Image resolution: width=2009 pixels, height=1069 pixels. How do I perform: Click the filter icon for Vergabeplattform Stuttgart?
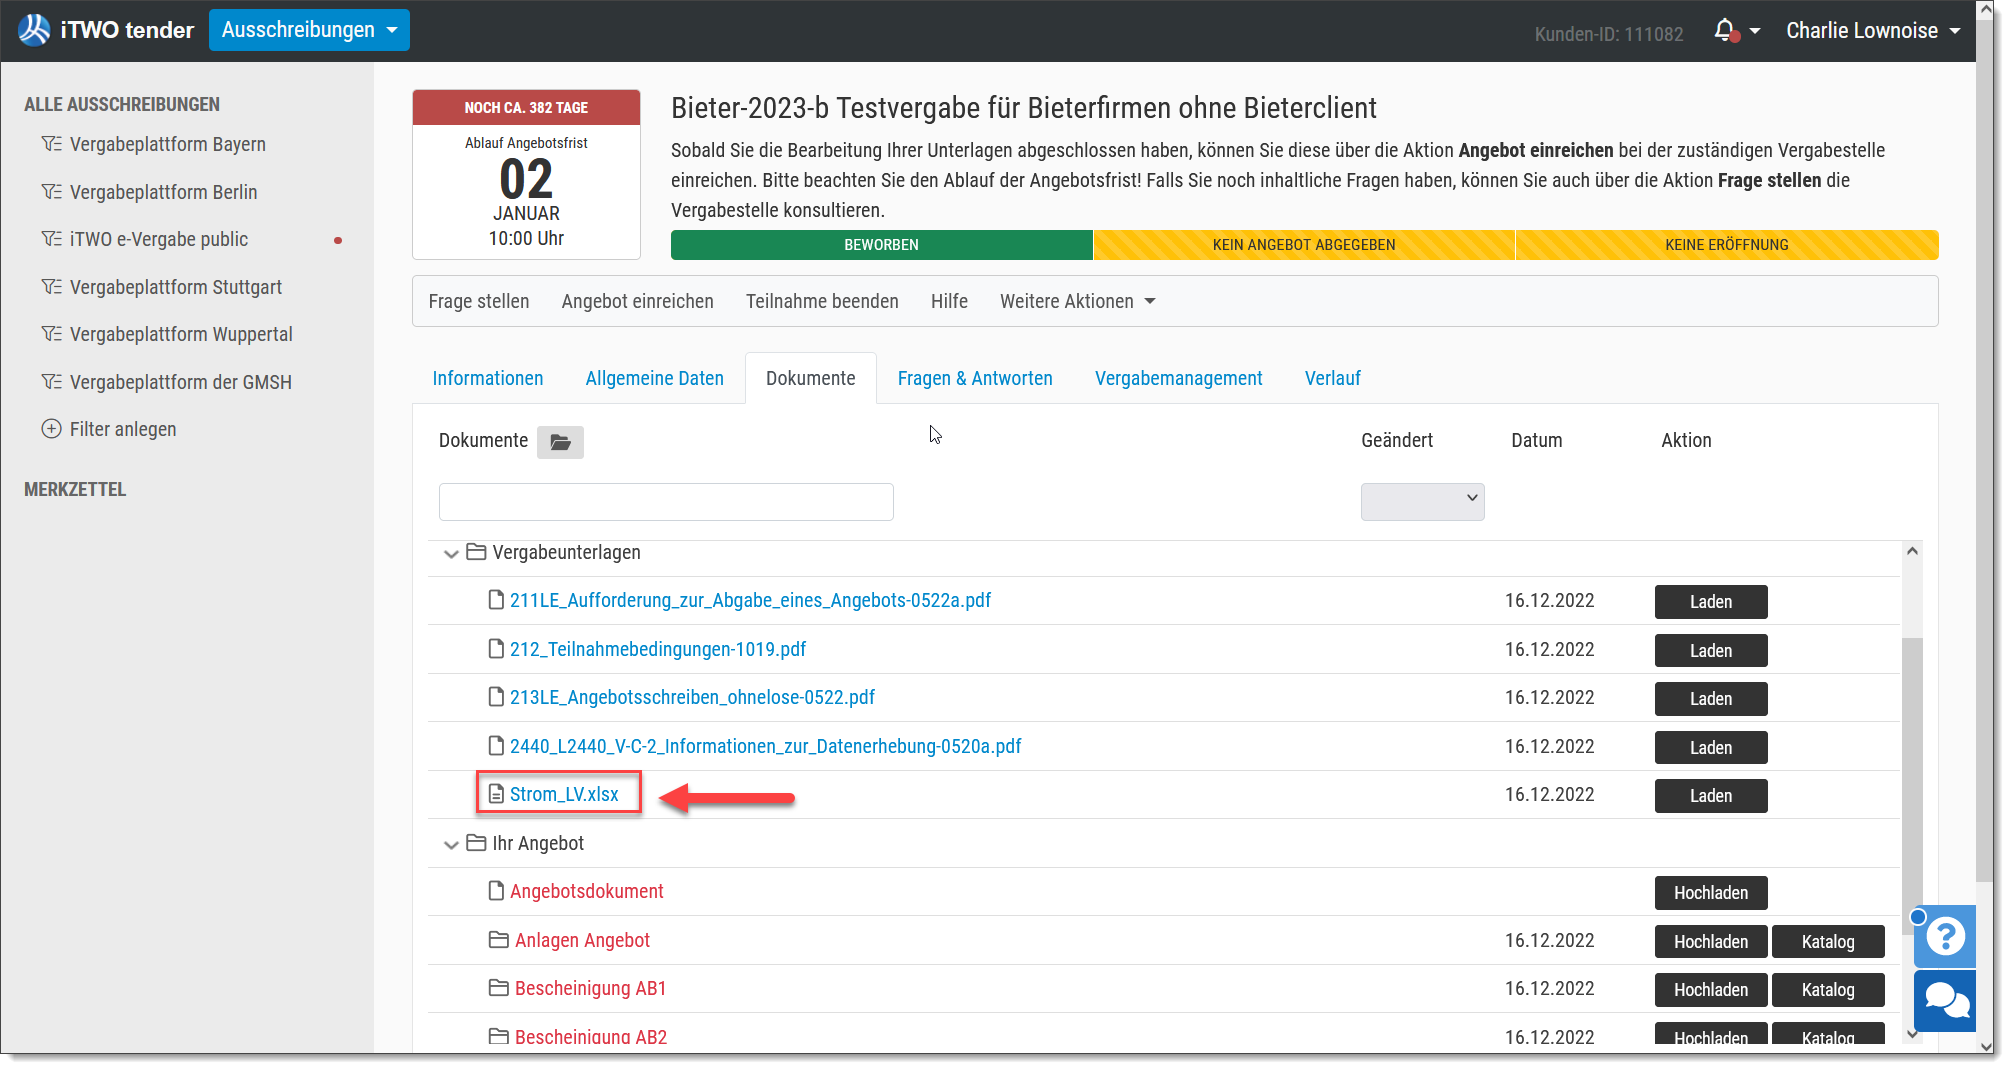click(51, 287)
